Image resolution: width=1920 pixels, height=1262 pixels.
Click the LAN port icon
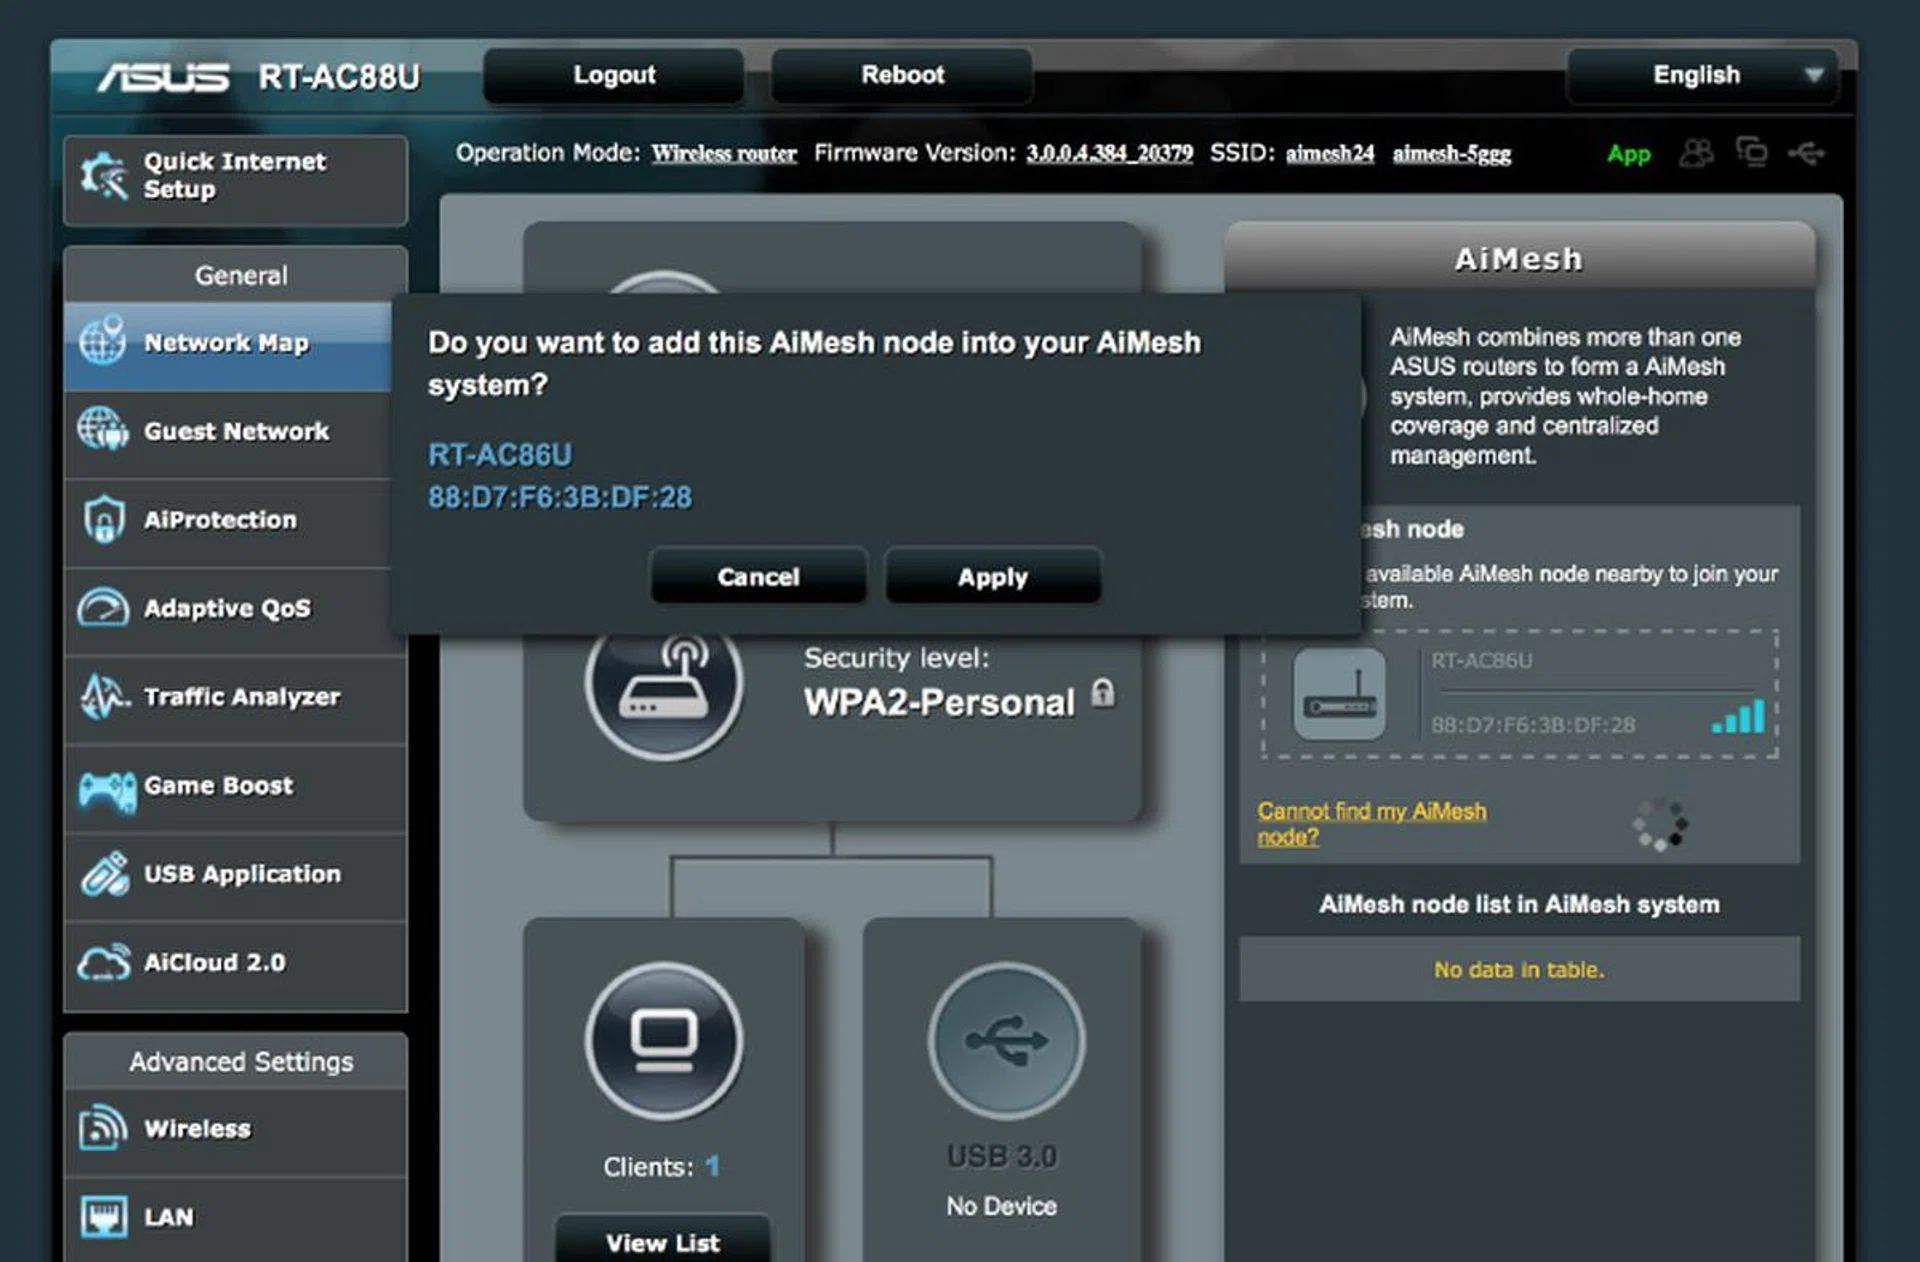pyautogui.click(x=103, y=1216)
